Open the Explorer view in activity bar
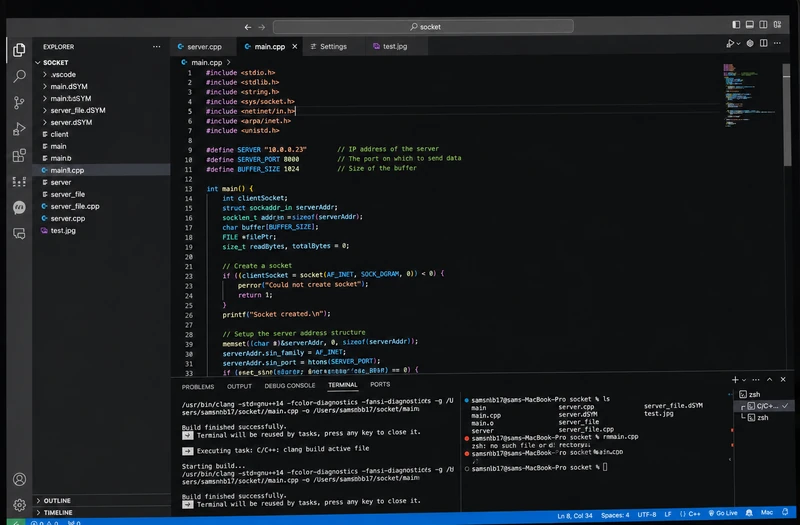The image size is (800, 525). click(x=19, y=49)
